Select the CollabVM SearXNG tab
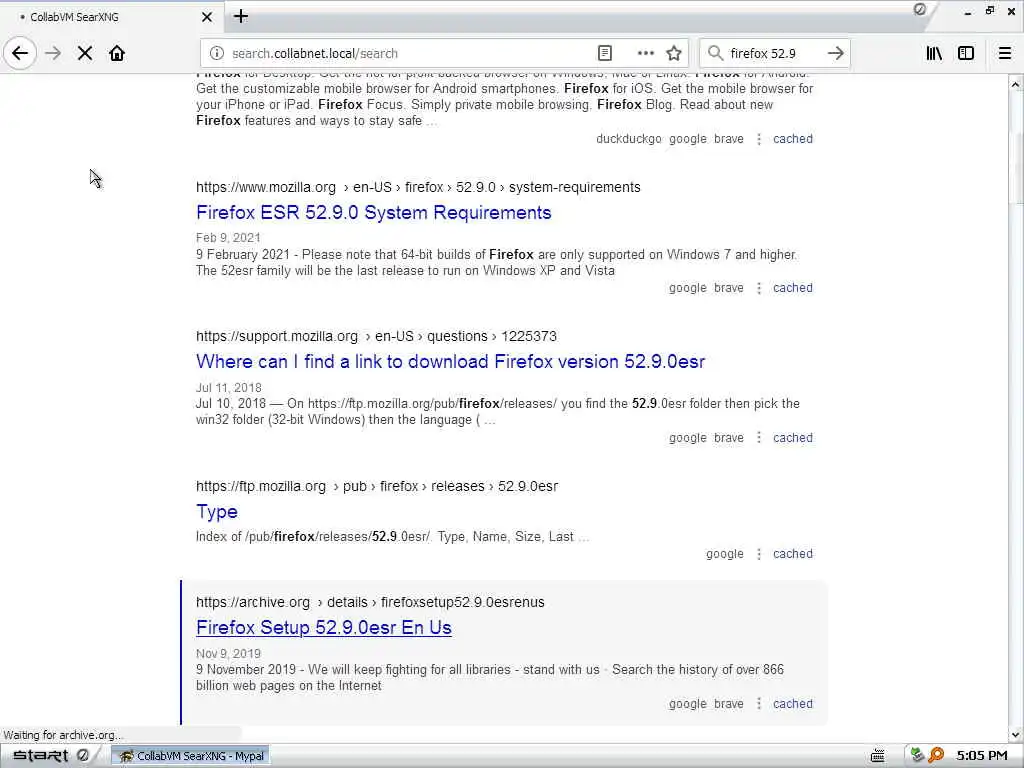This screenshot has width=1024, height=768. (x=112, y=17)
